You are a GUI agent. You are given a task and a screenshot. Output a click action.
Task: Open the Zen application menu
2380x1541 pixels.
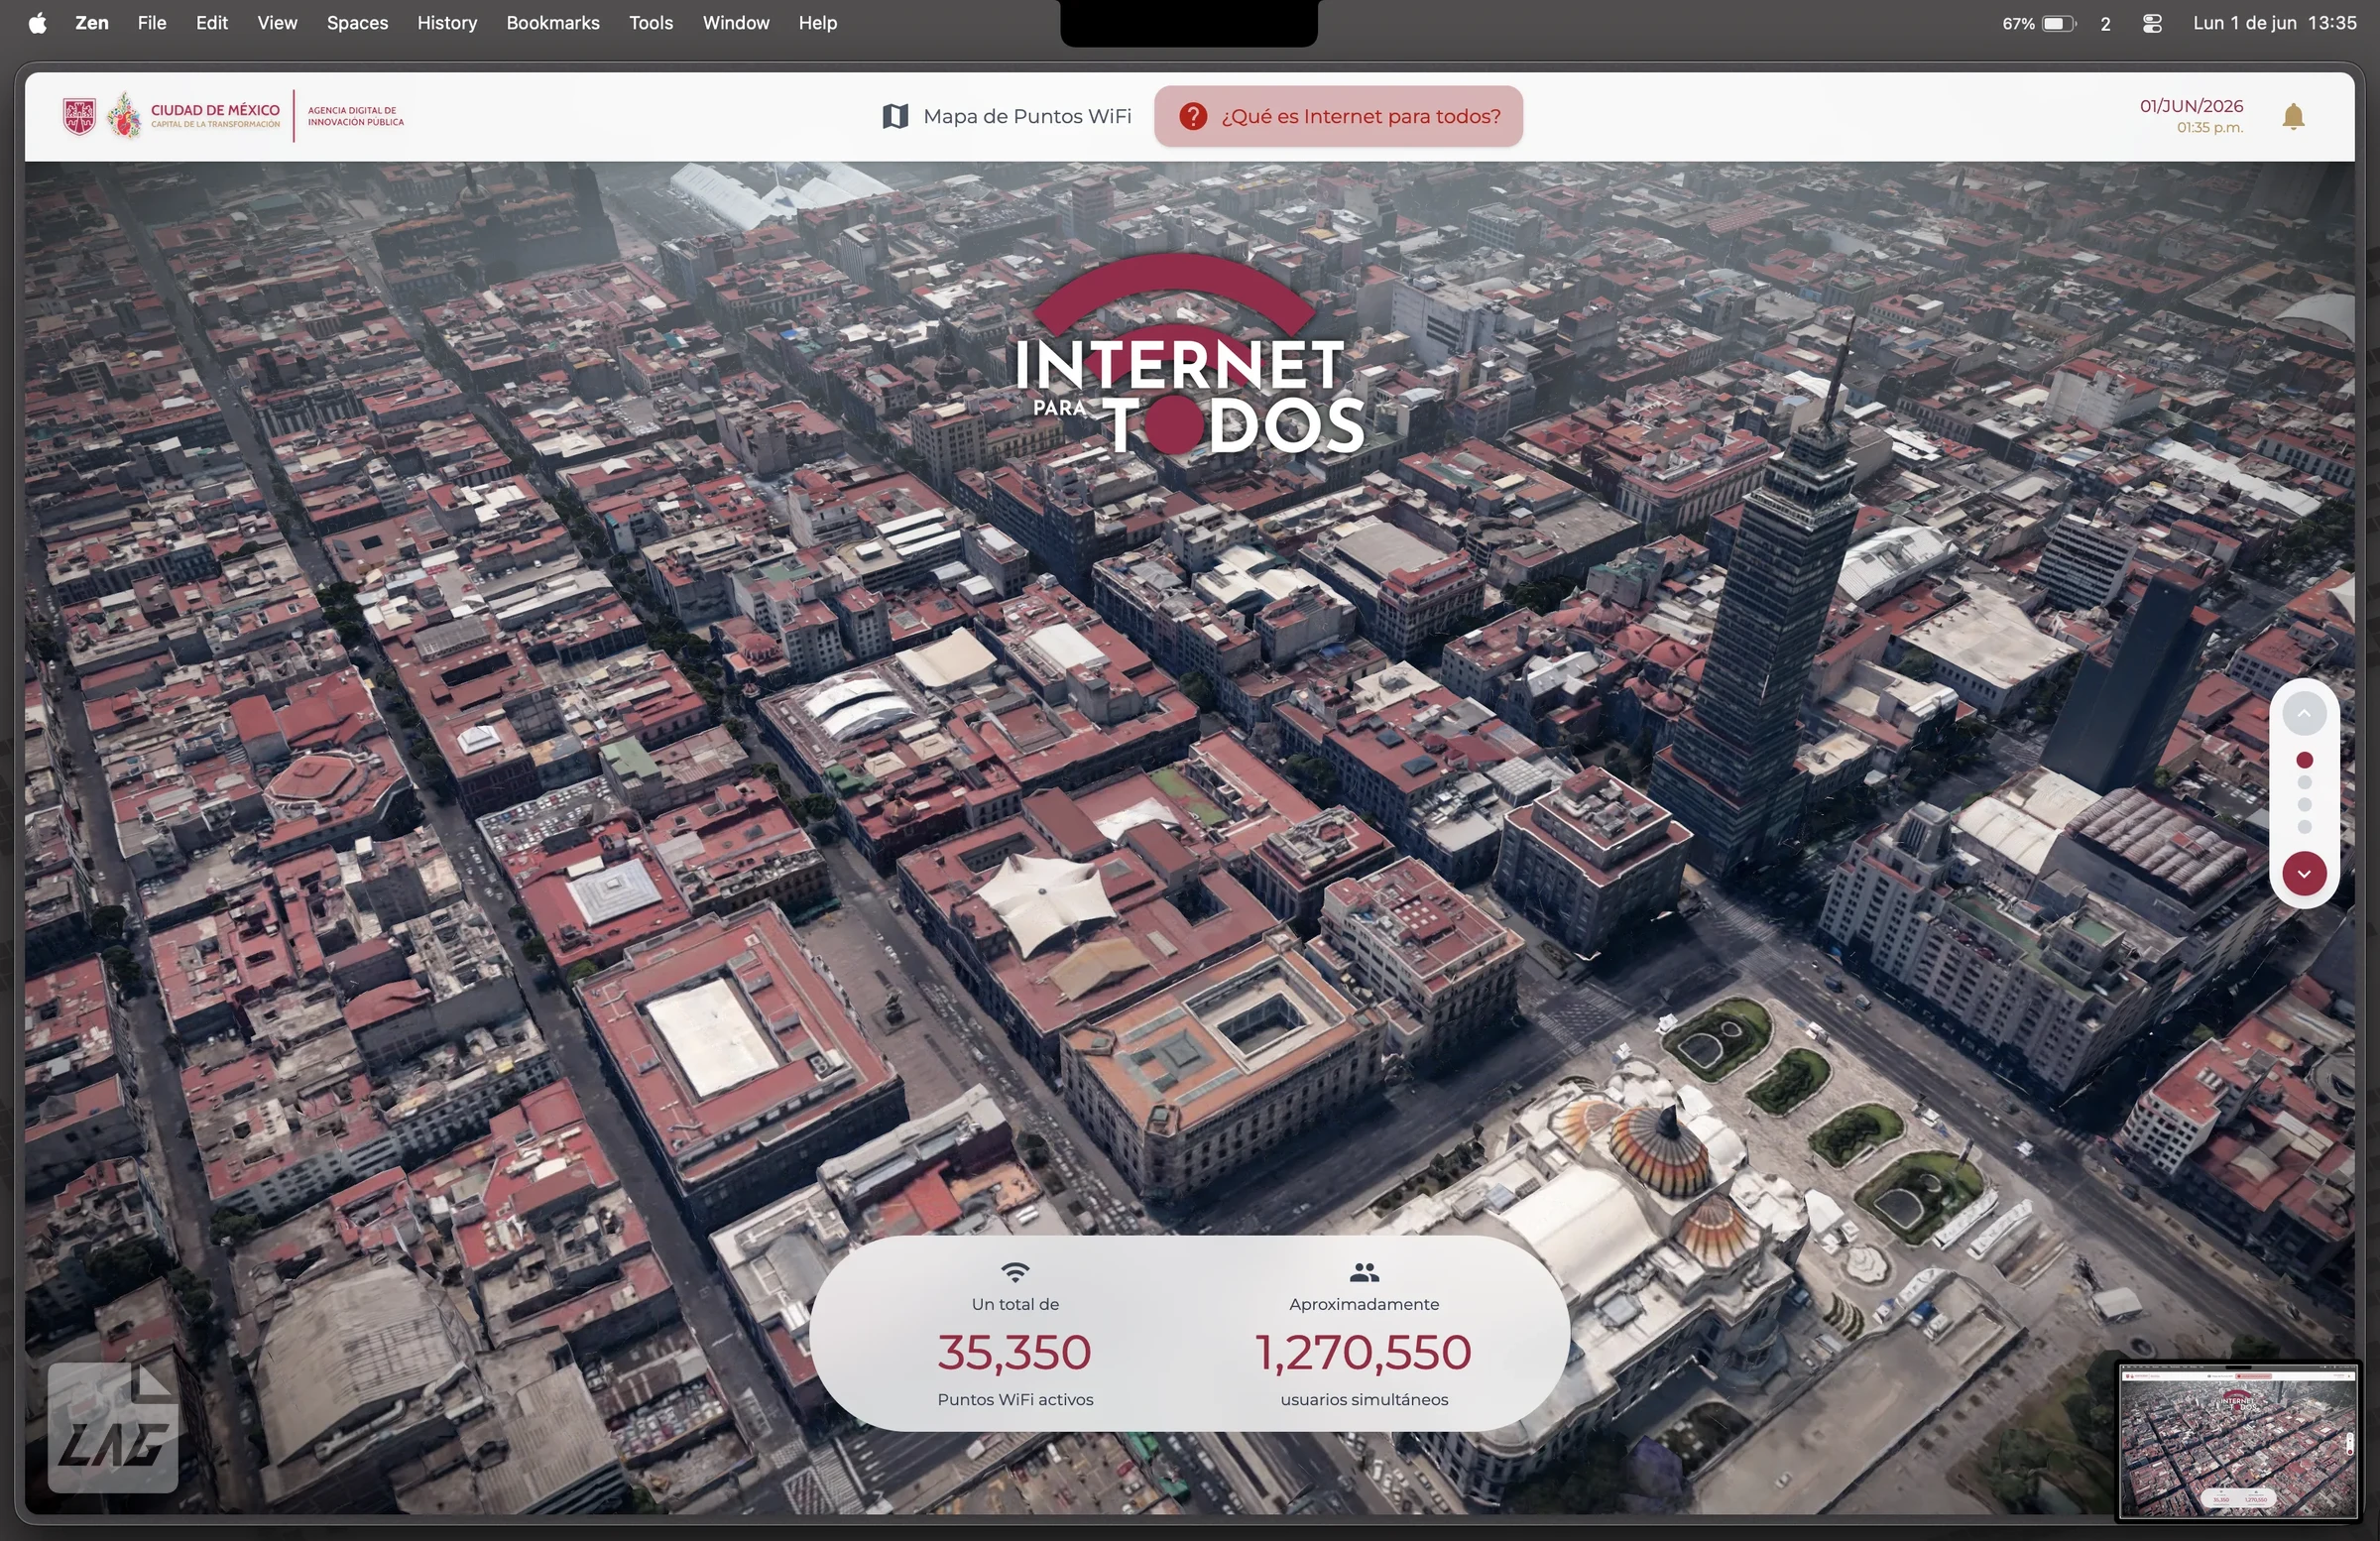point(92,23)
